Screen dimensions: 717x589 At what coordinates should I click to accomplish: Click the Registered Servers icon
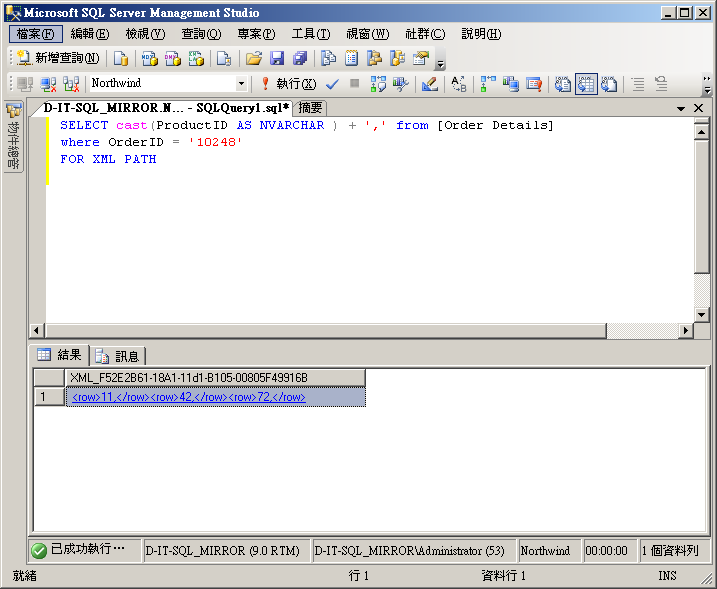click(x=328, y=58)
